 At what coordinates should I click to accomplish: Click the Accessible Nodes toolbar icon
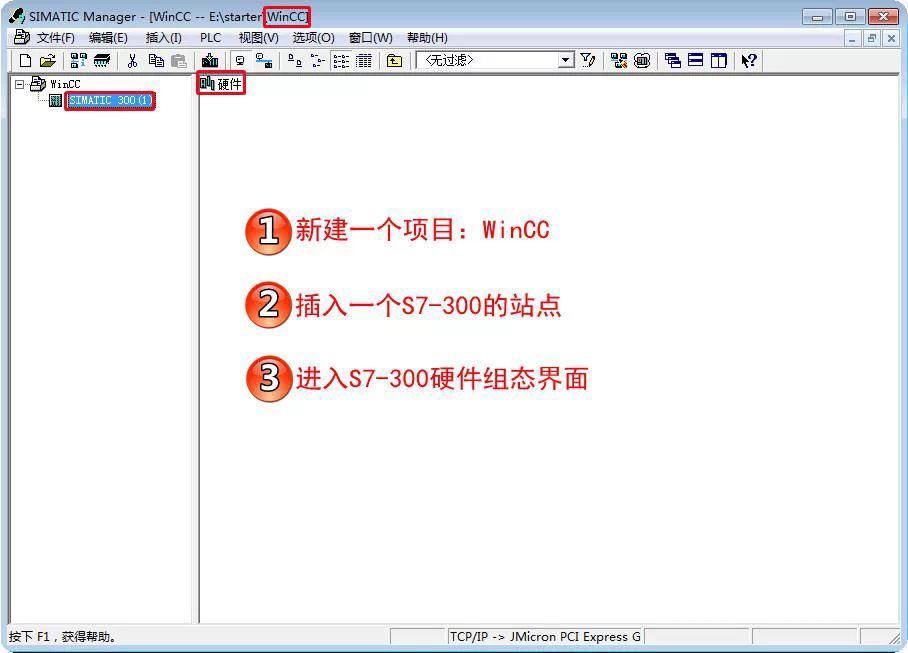click(x=78, y=60)
